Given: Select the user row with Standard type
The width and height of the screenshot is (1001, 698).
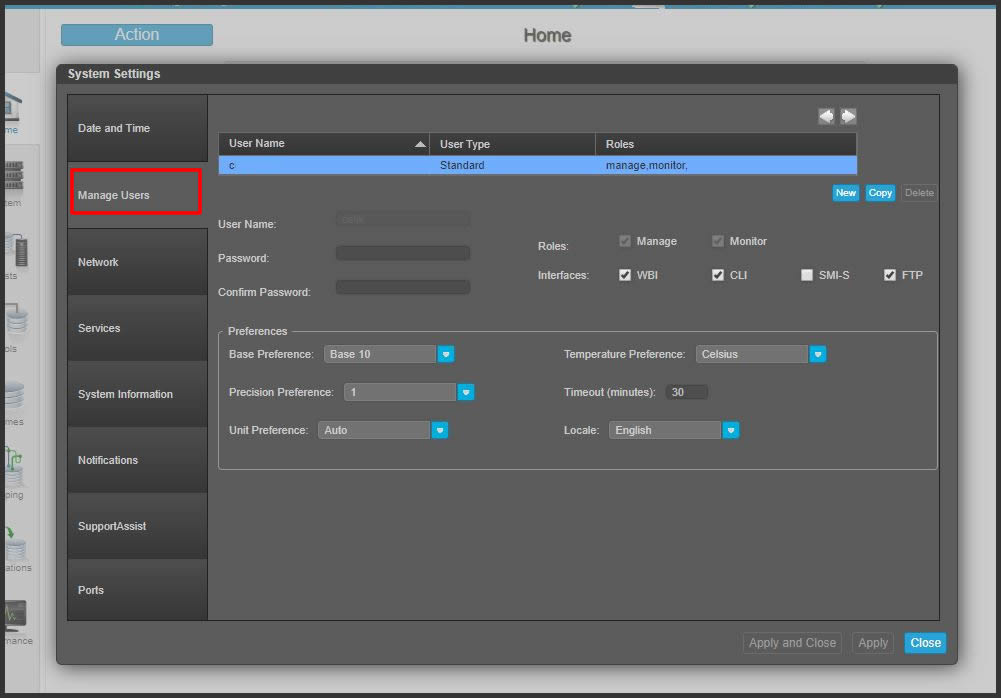Looking at the screenshot, I should [x=538, y=165].
